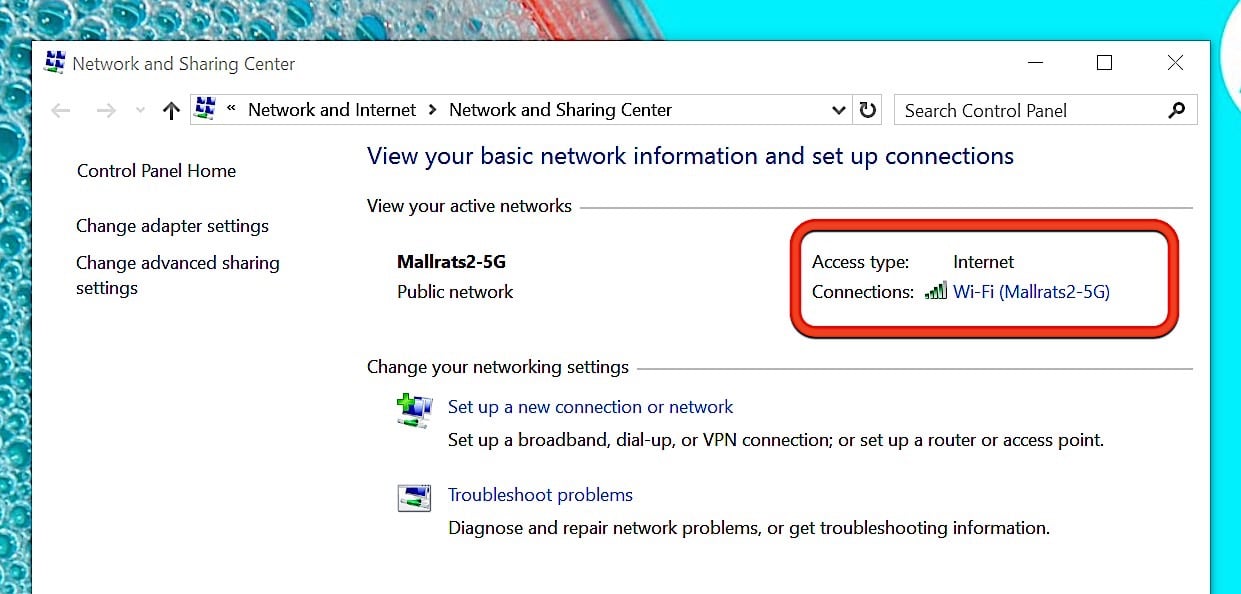The height and width of the screenshot is (594, 1241).
Task: Click the Network and Sharing Center title bar icon
Action: (55, 62)
